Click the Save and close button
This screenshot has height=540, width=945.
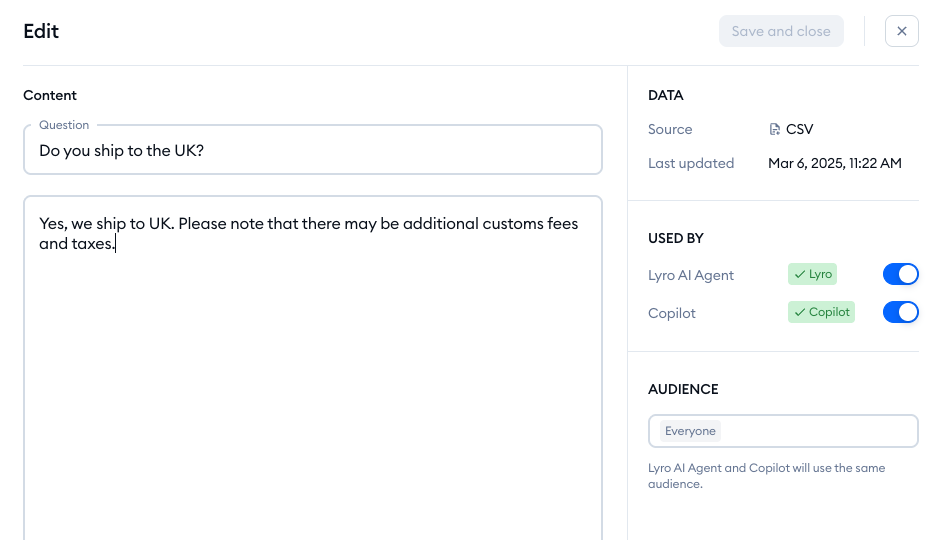(x=781, y=31)
